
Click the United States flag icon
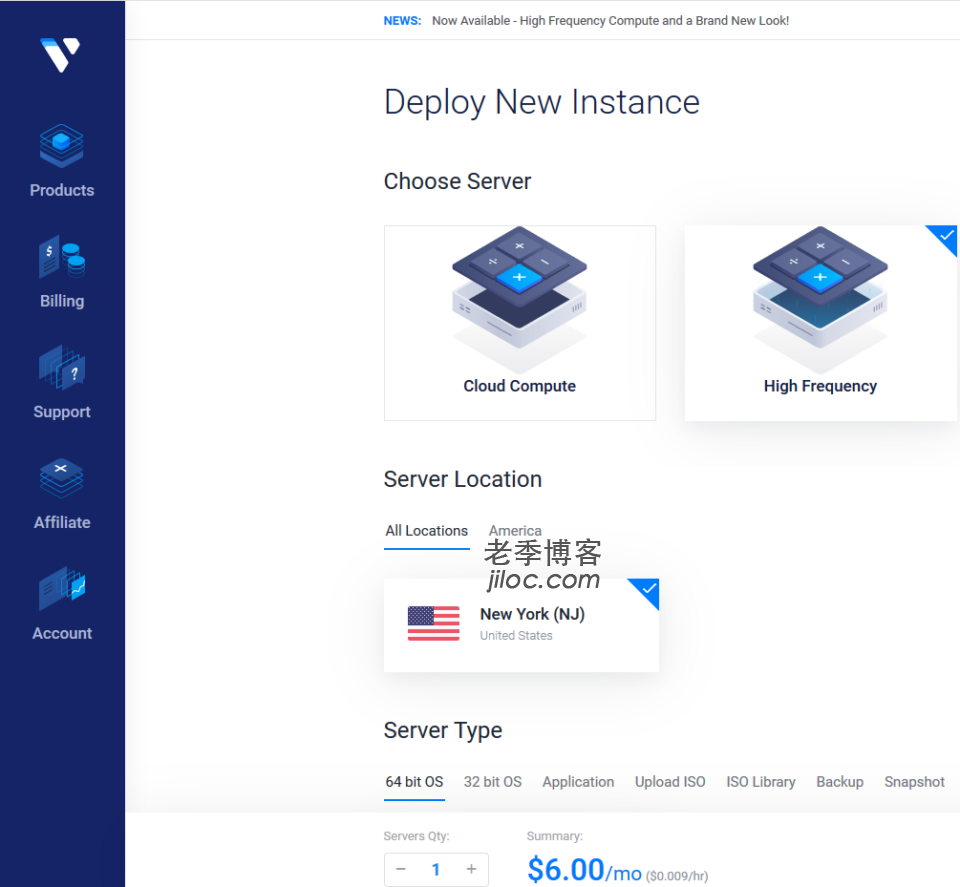pyautogui.click(x=433, y=624)
